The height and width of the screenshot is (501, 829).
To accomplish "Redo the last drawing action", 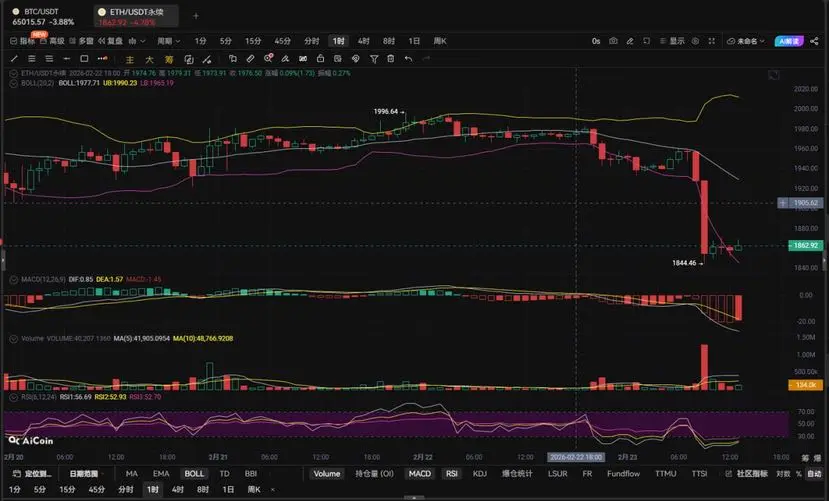I will click(426, 59).
